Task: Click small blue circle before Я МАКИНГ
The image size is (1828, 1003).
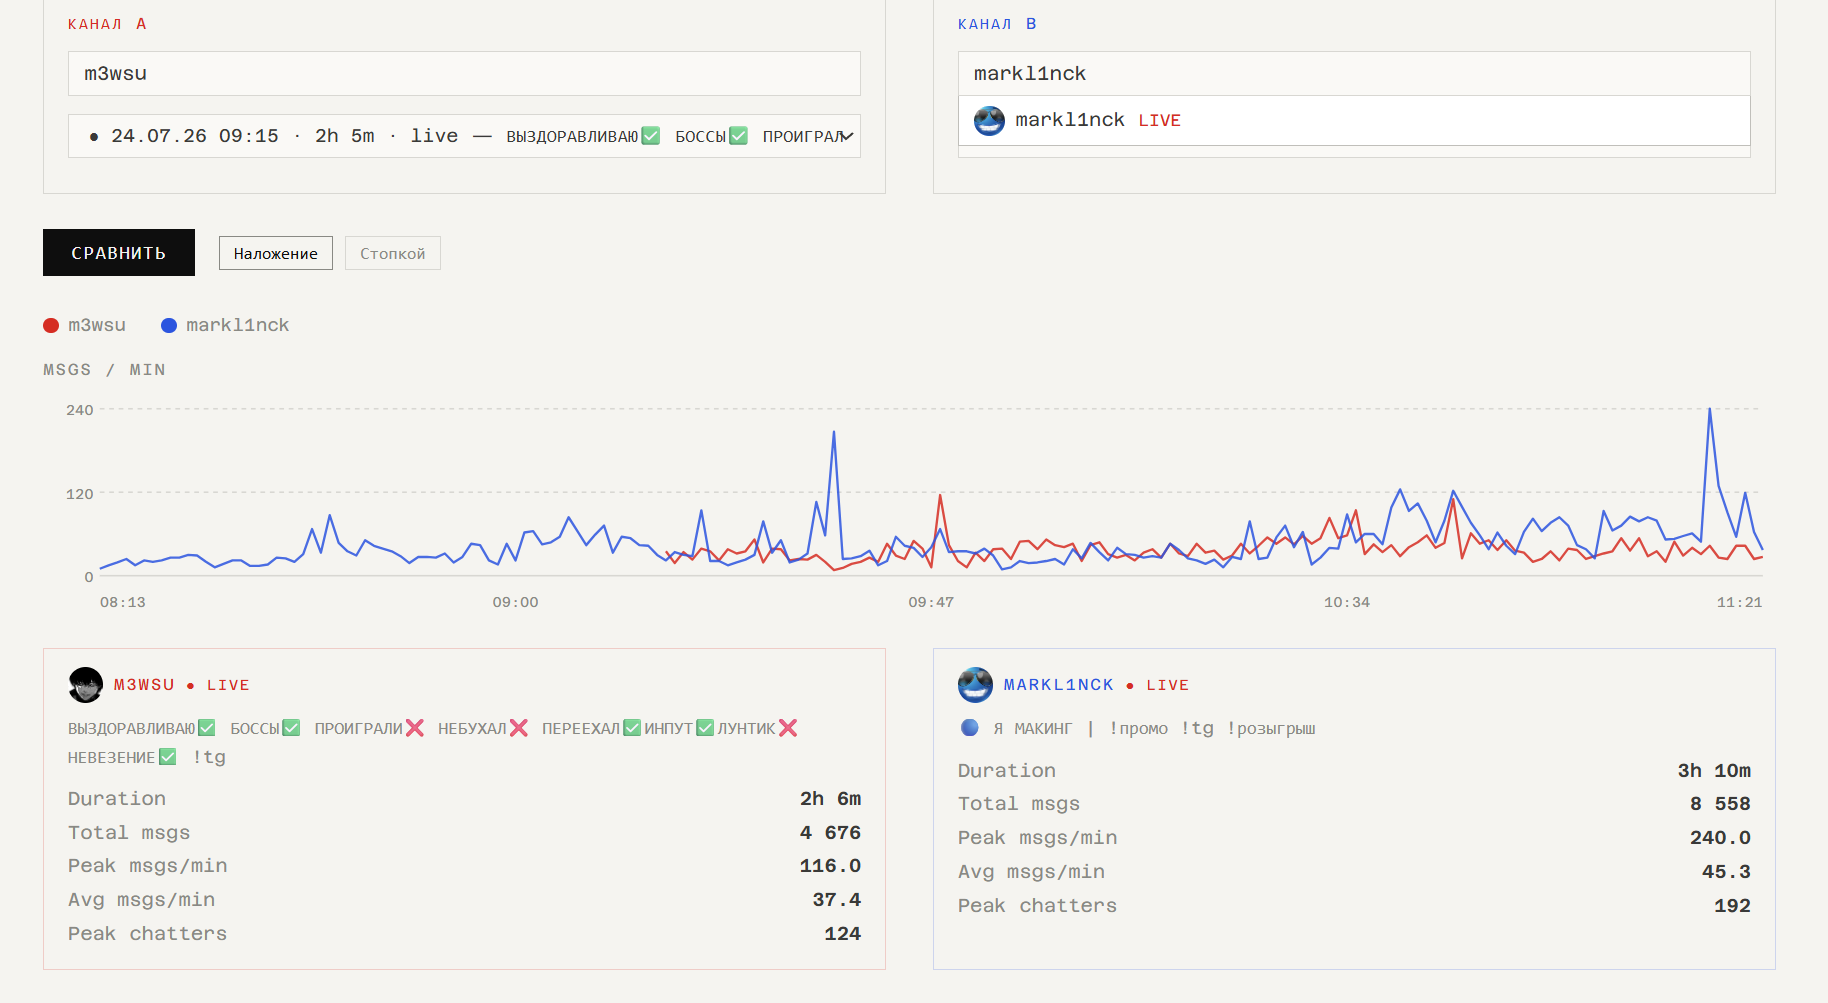Action: click(x=970, y=728)
